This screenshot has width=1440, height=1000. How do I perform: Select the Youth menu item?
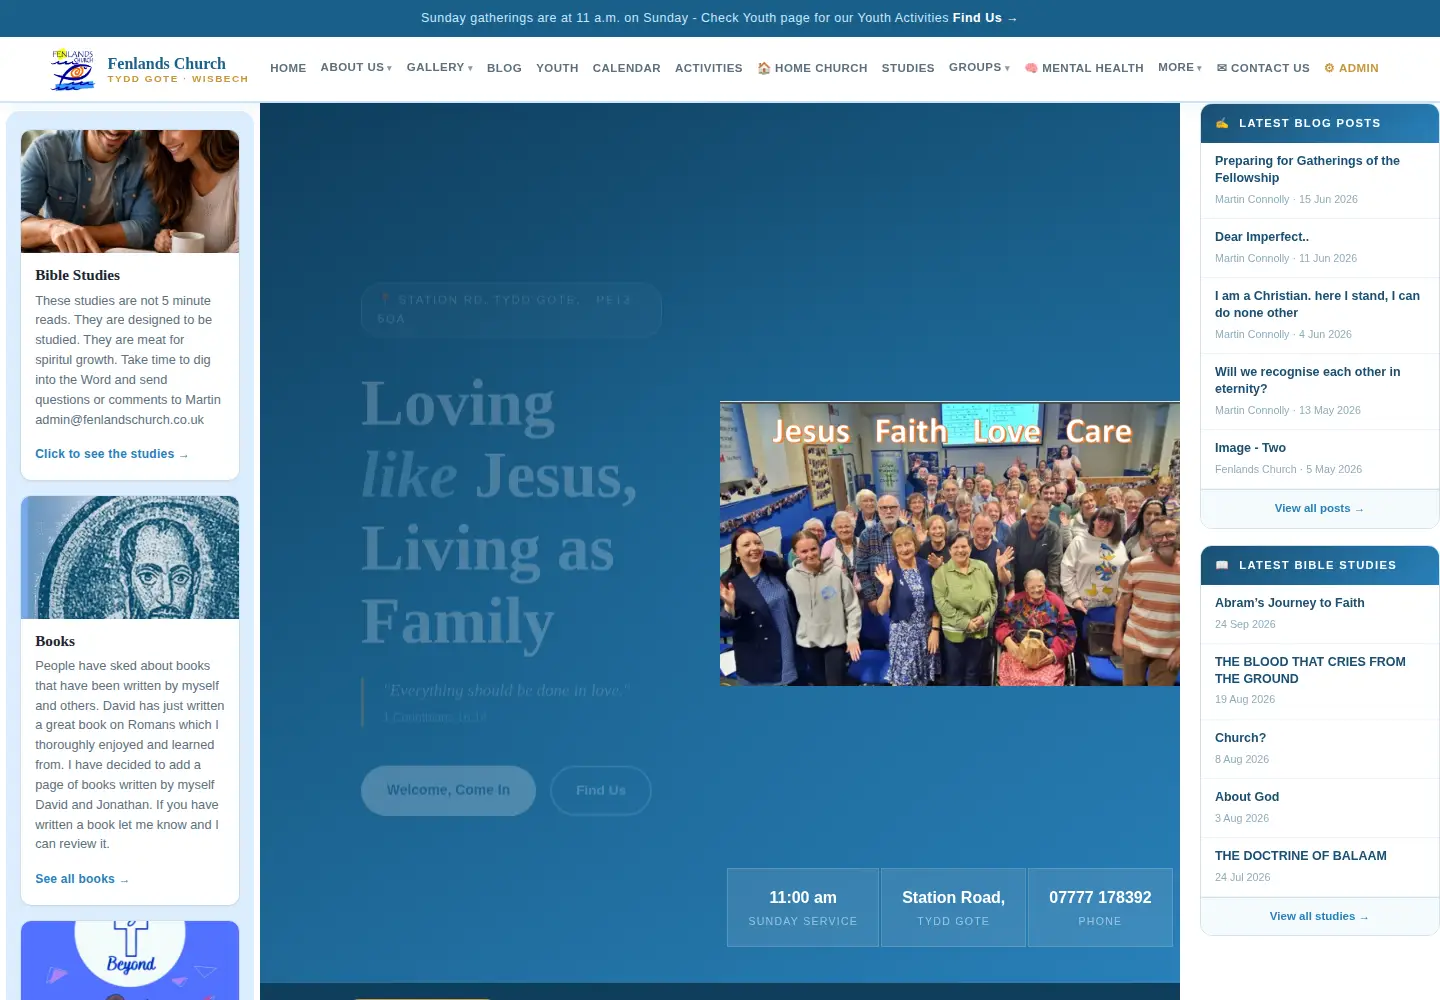click(557, 68)
